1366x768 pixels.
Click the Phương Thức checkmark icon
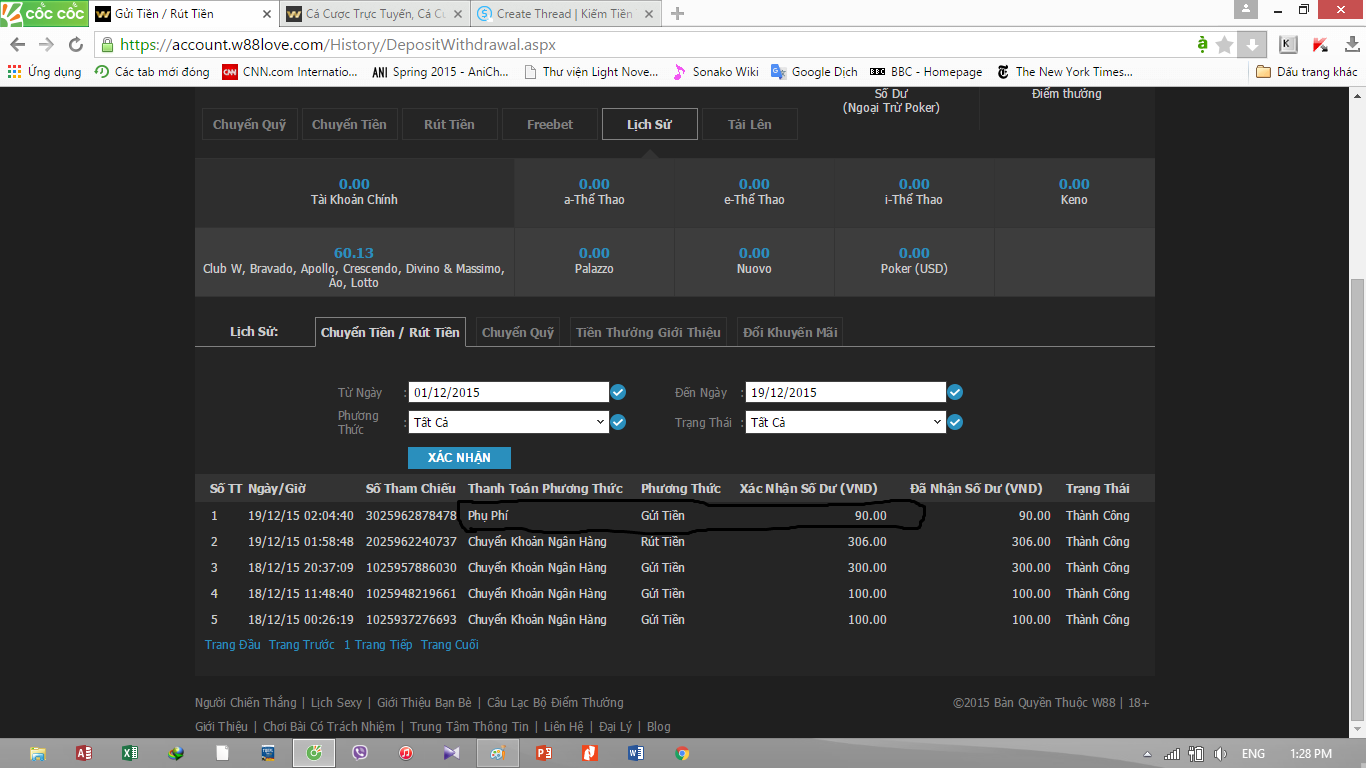[x=618, y=422]
